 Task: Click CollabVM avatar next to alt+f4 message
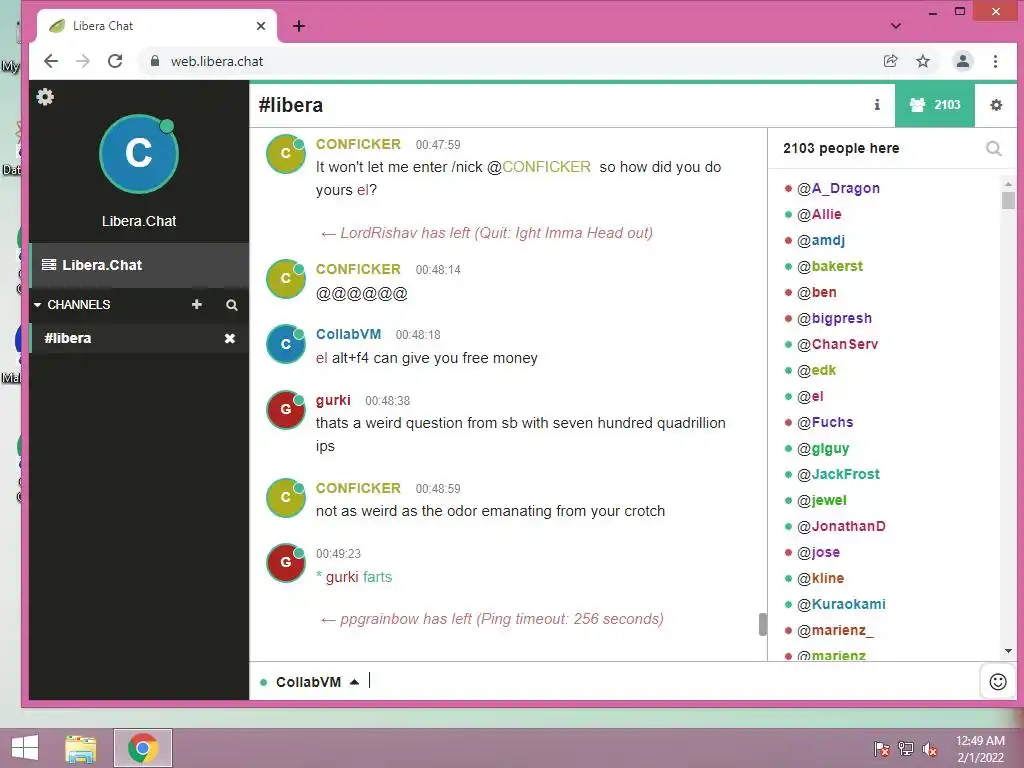[285, 344]
